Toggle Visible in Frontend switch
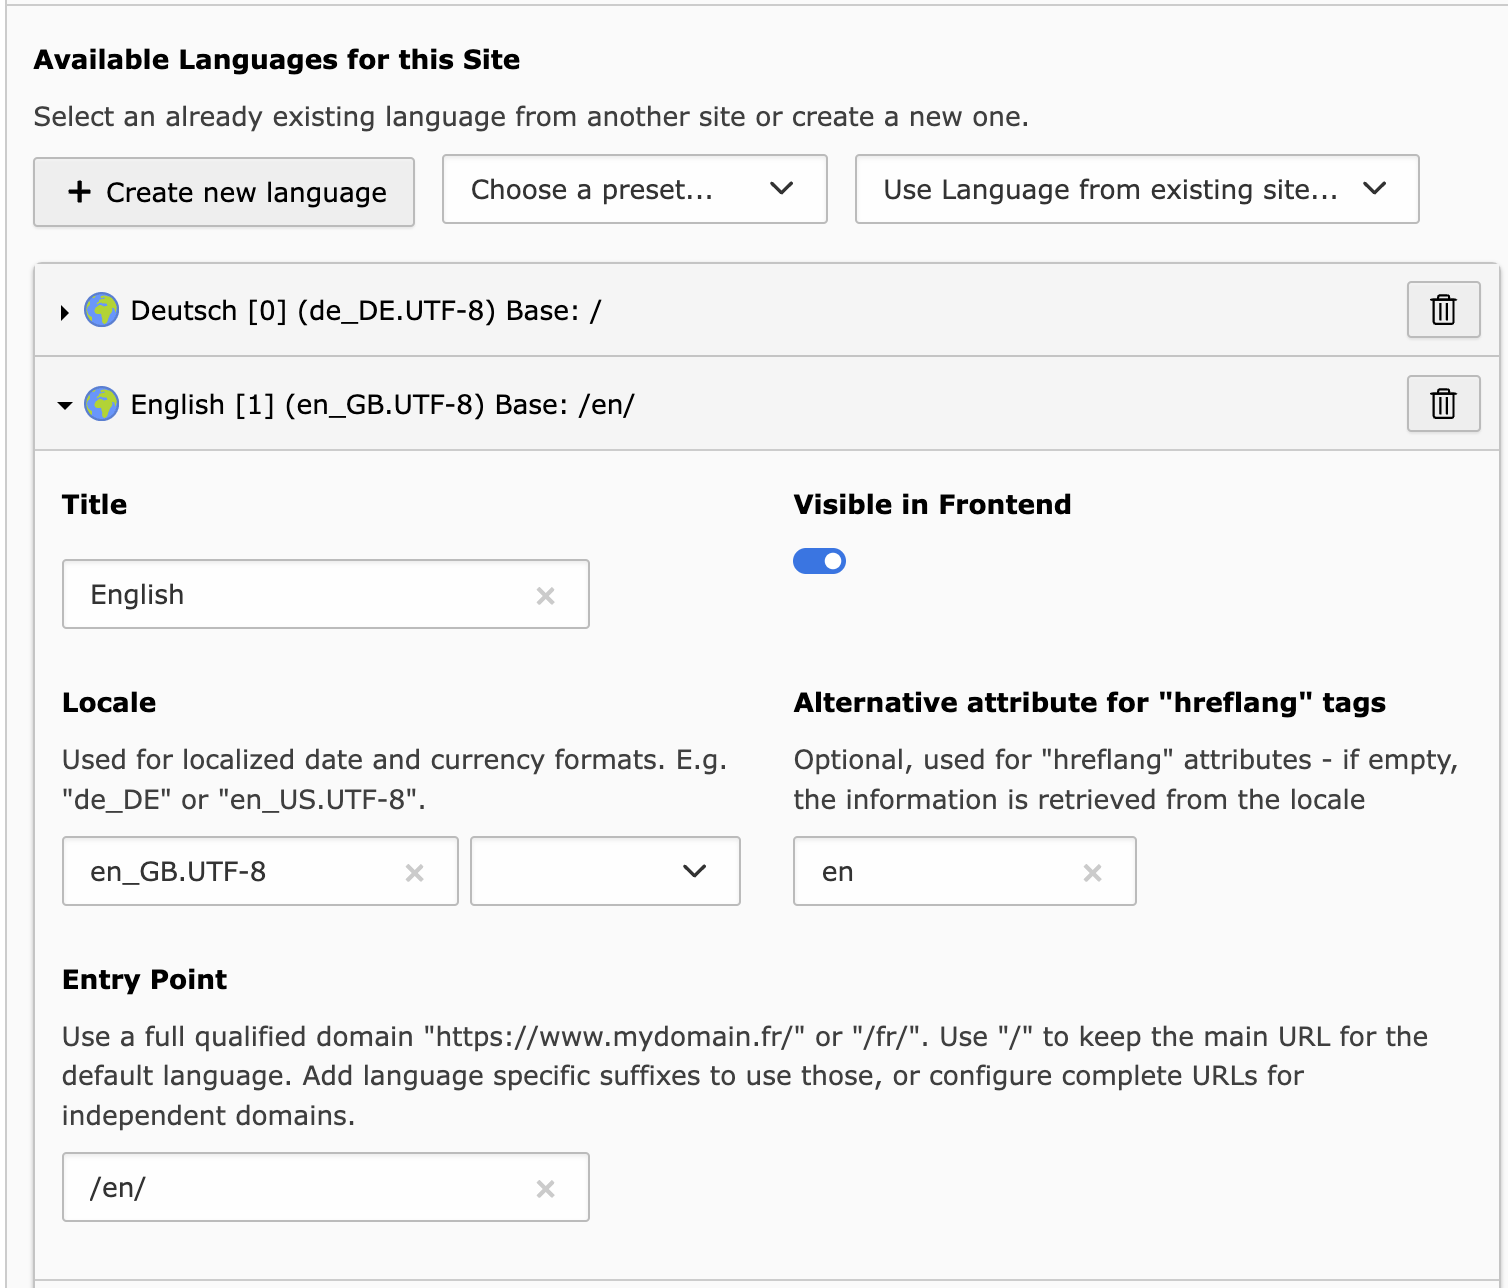Screen dimensions: 1508x1288 pyautogui.click(x=819, y=561)
